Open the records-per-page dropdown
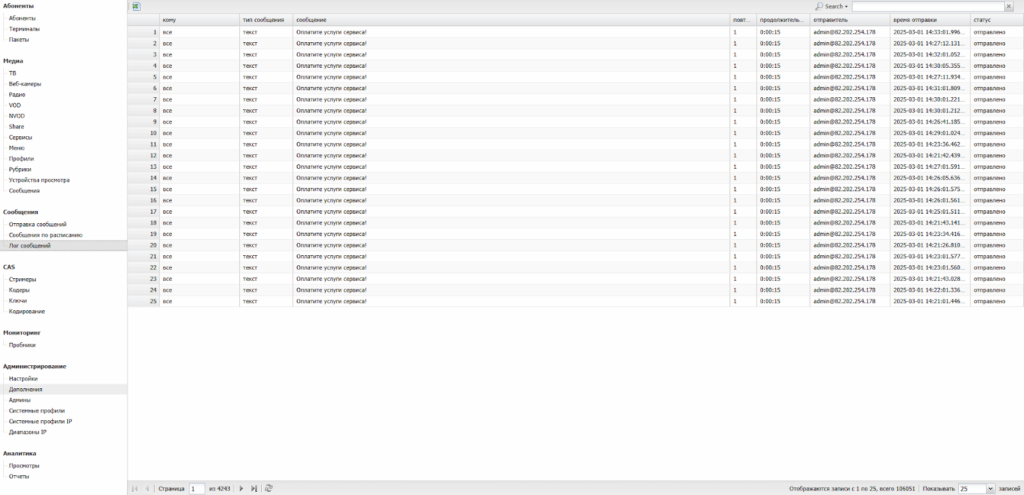 pos(989,488)
